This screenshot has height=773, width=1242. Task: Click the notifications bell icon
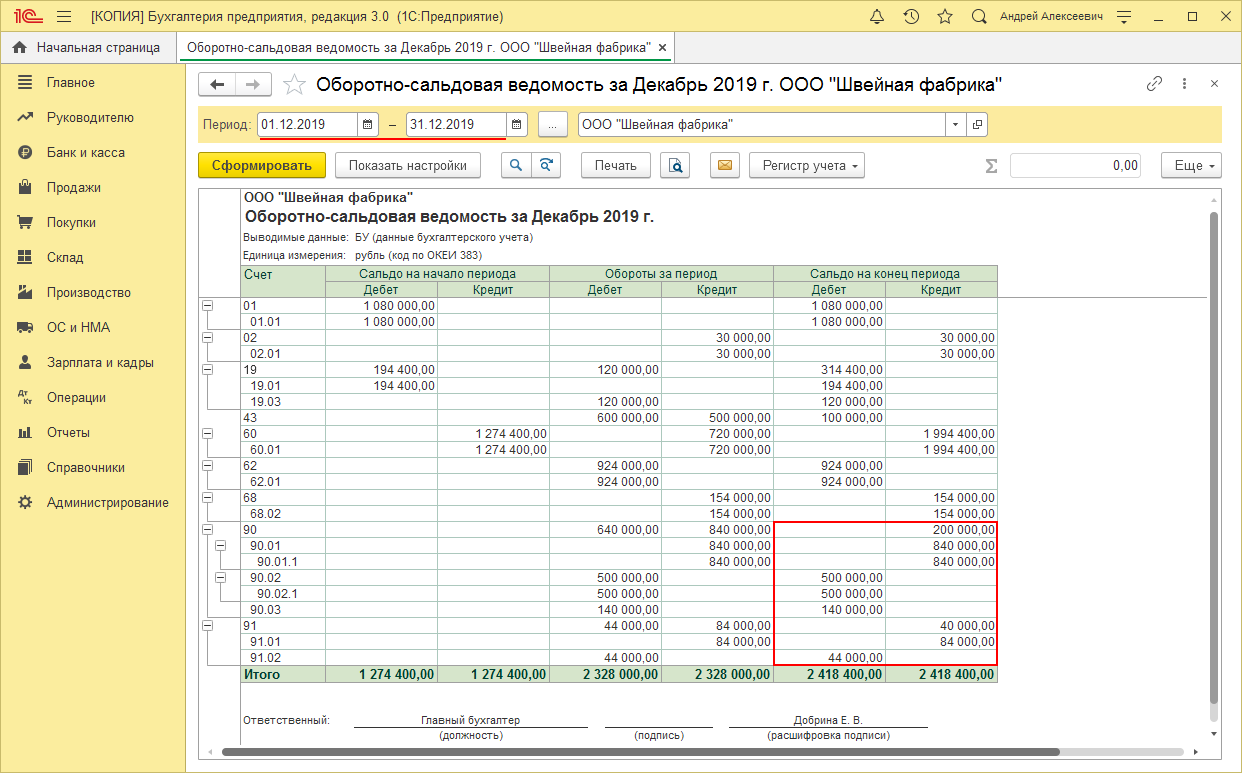click(x=877, y=17)
